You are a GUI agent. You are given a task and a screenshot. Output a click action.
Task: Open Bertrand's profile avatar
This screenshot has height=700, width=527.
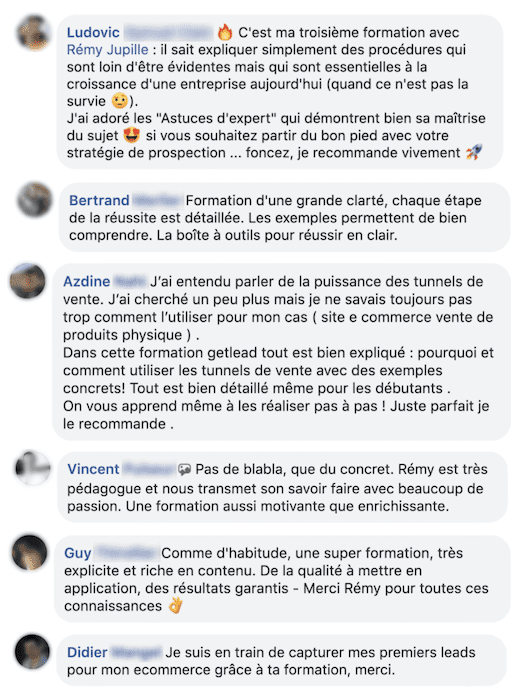coord(35,200)
